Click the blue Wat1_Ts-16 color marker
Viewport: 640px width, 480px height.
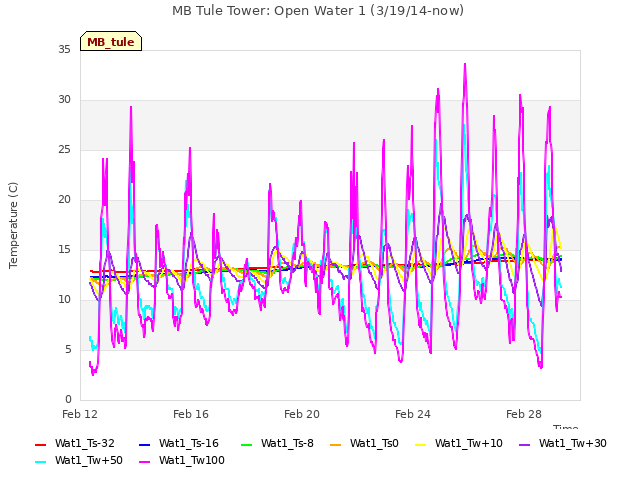[x=144, y=444]
